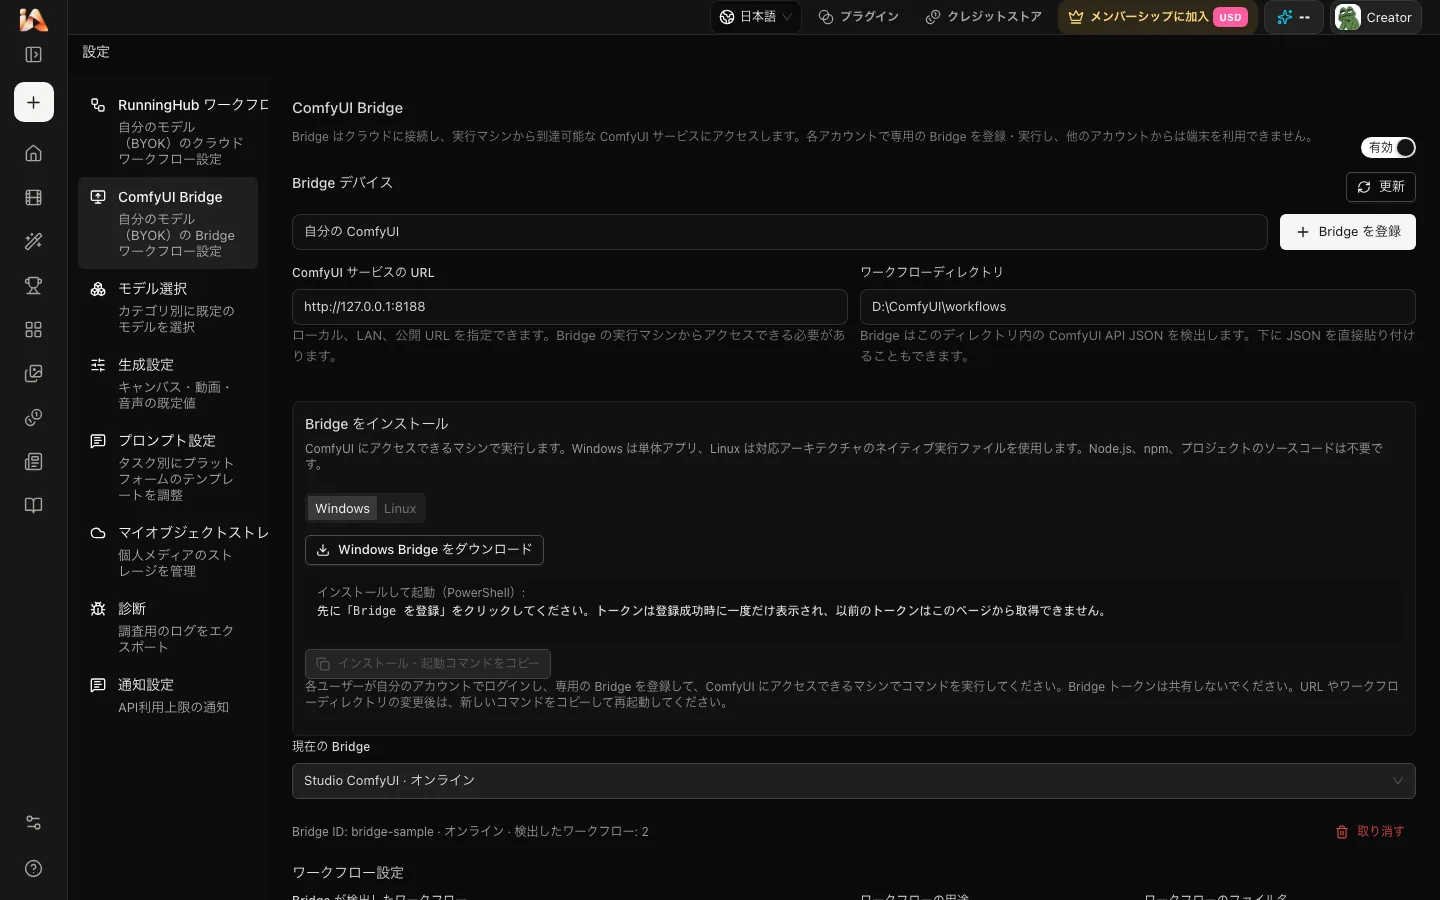Open the image gallery icon
This screenshot has height=900, width=1440.
click(33, 374)
